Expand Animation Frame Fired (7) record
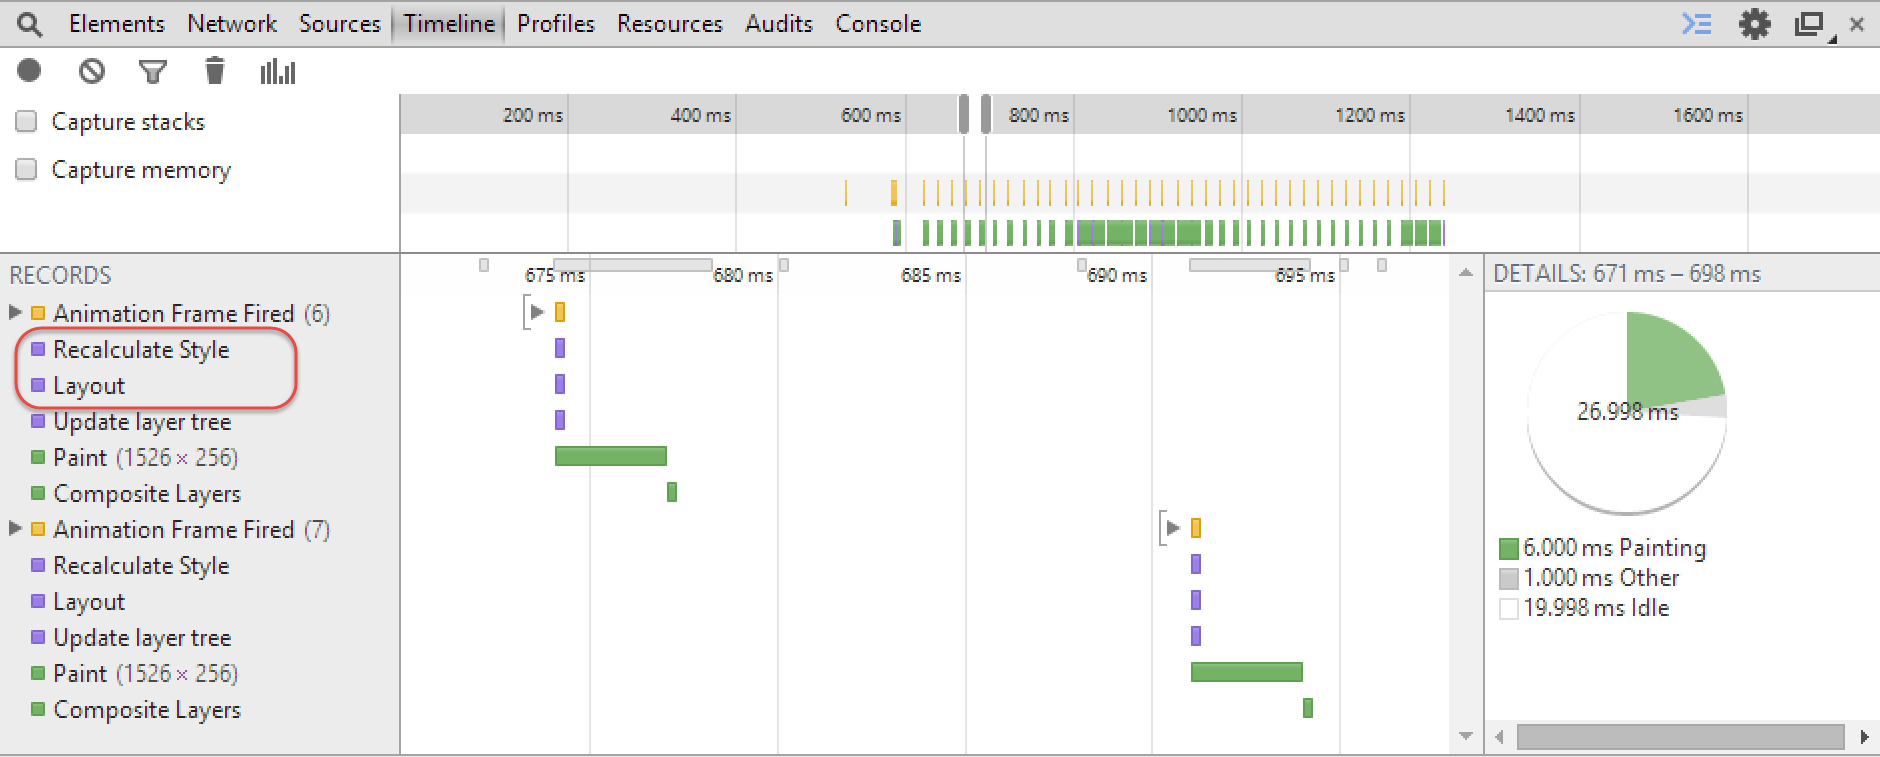The height and width of the screenshot is (757, 1880). tap(15, 528)
